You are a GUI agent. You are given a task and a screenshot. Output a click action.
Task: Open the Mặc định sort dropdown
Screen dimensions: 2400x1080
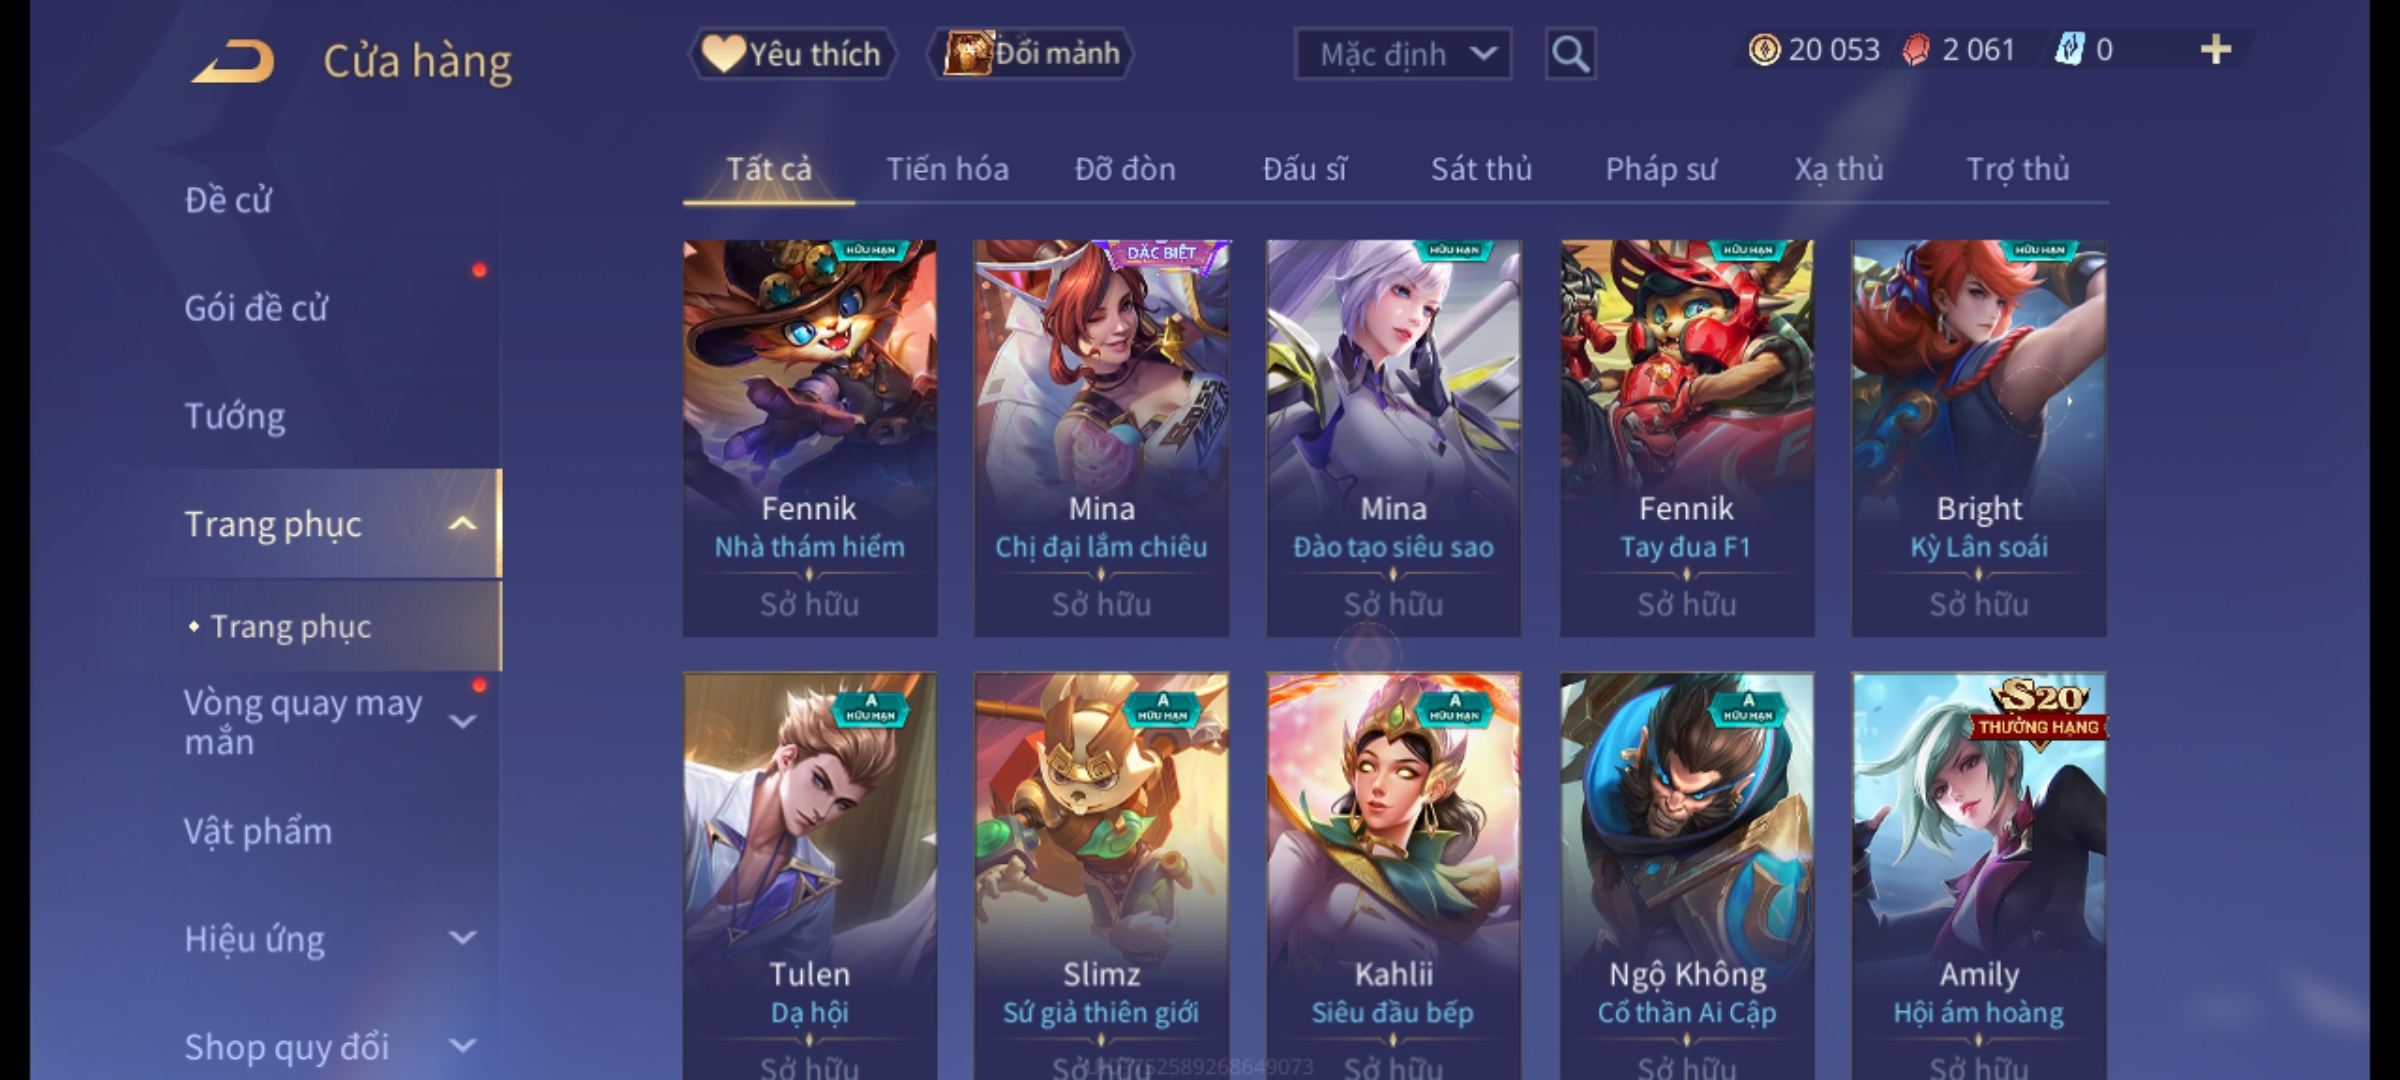(x=1403, y=54)
